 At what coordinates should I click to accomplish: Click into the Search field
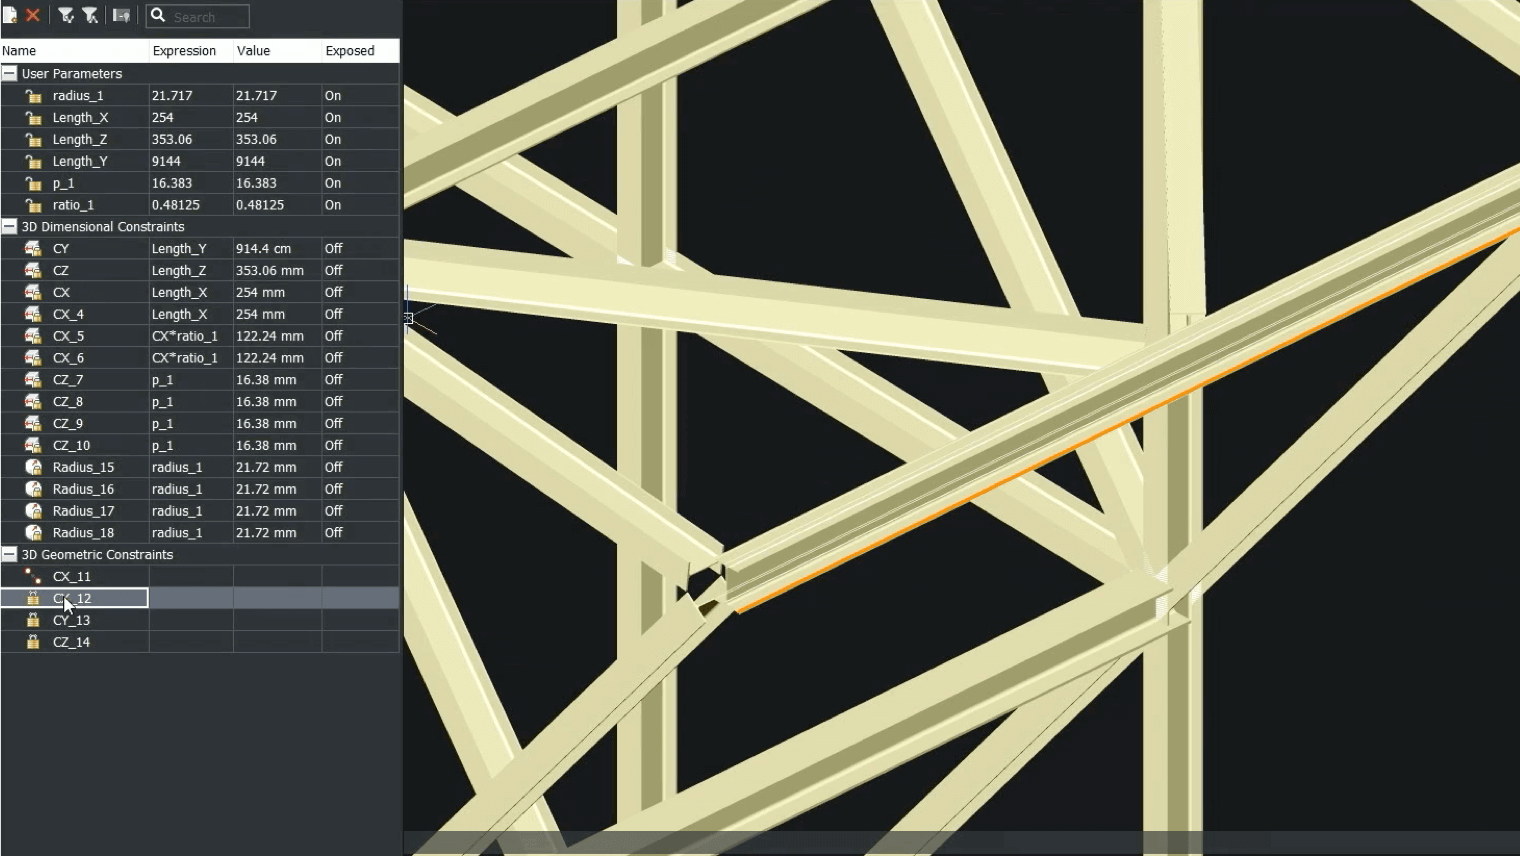coord(198,16)
